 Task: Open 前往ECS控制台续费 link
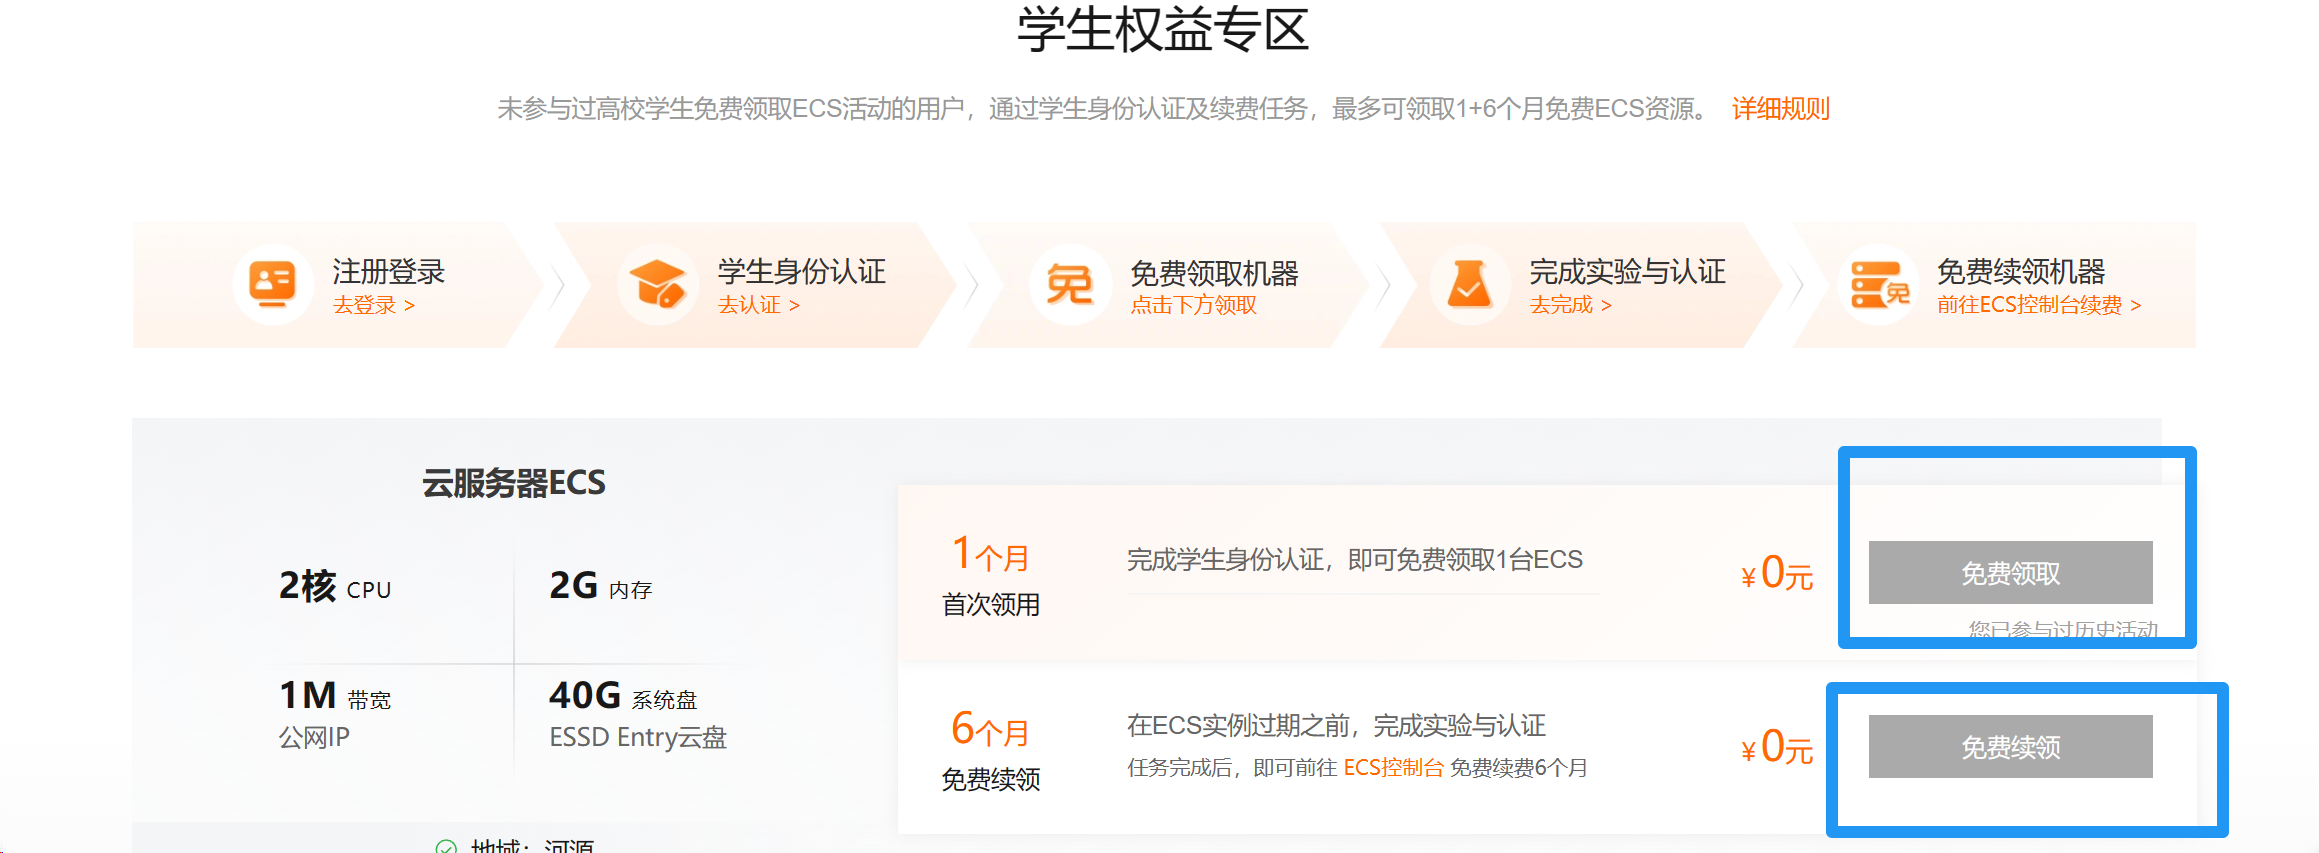point(2038,305)
